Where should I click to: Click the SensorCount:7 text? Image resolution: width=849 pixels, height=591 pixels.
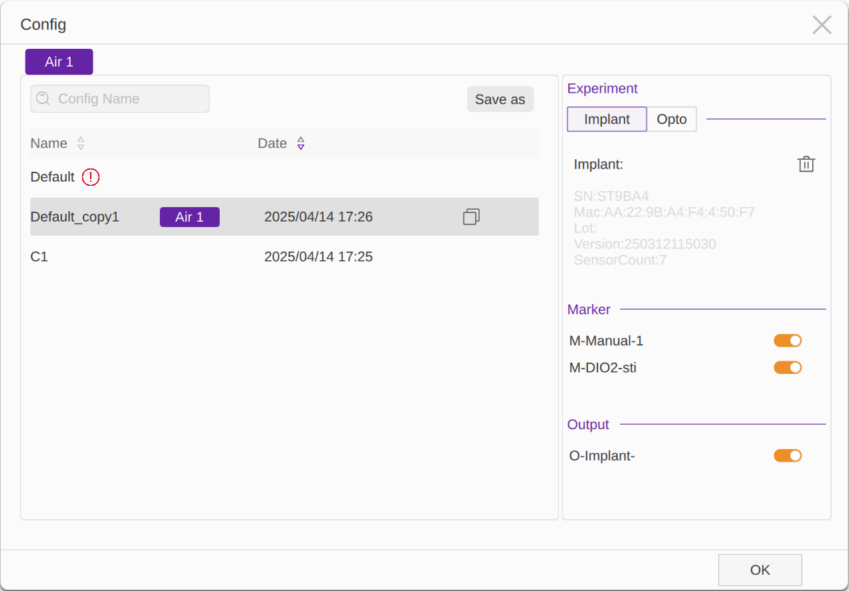click(x=620, y=260)
